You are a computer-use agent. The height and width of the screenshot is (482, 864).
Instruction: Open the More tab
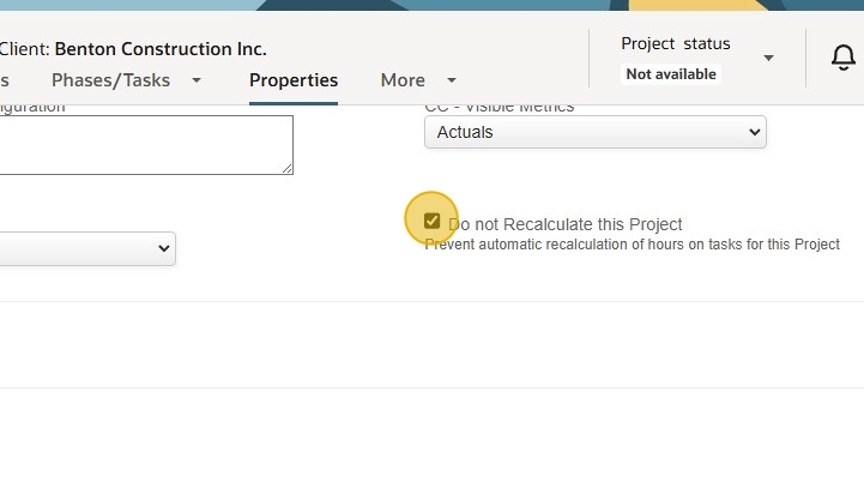403,80
